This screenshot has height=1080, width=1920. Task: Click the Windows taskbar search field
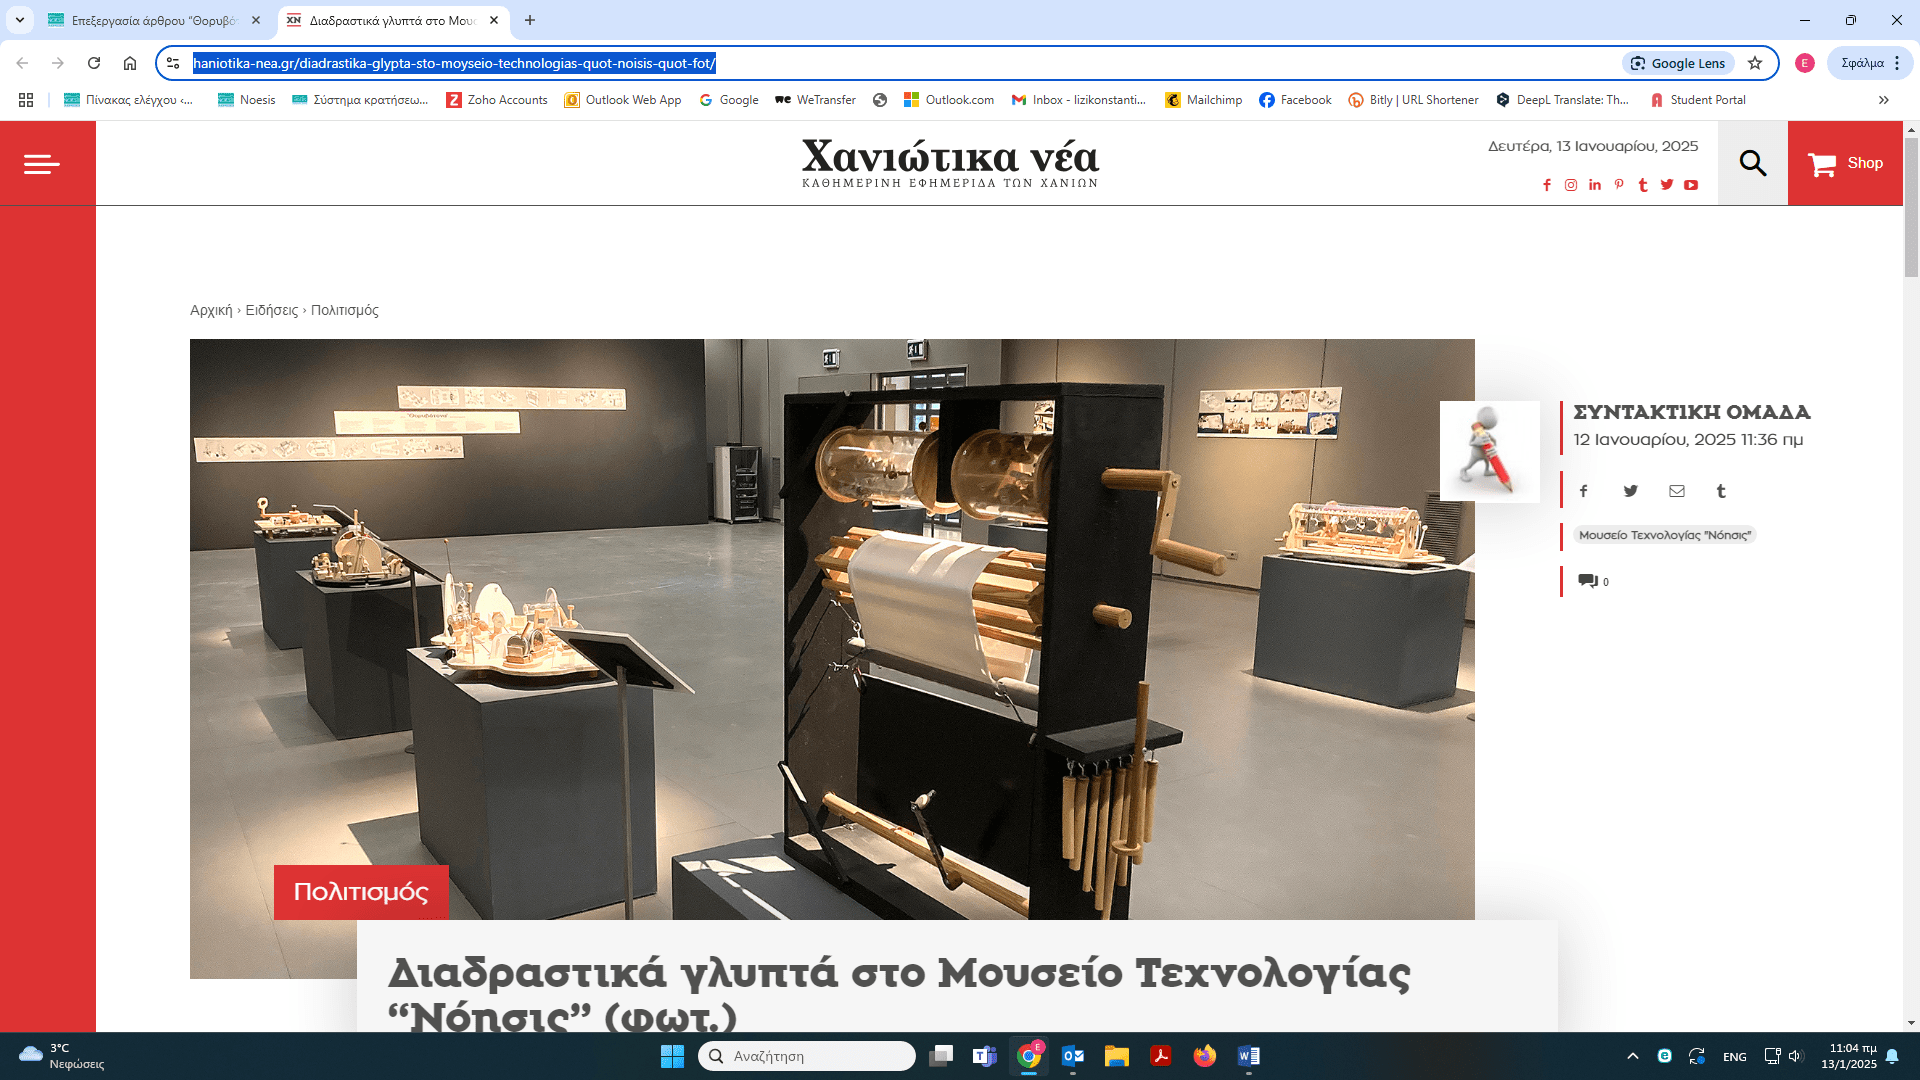(806, 1056)
